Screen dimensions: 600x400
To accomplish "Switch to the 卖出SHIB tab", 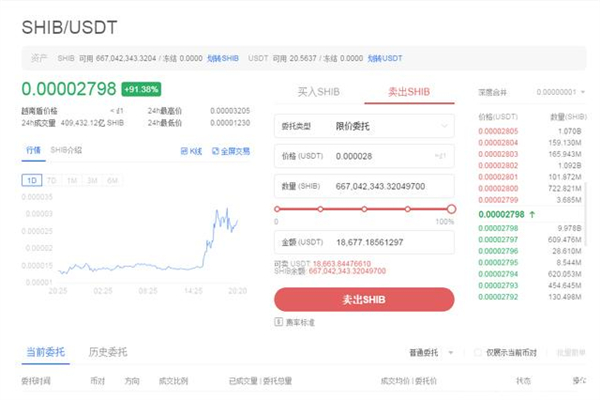I will (x=409, y=92).
